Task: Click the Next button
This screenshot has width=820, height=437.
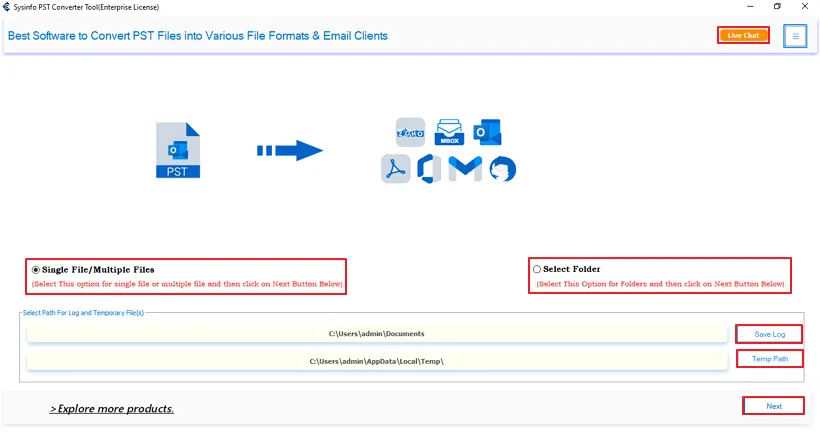Action: pos(773,406)
